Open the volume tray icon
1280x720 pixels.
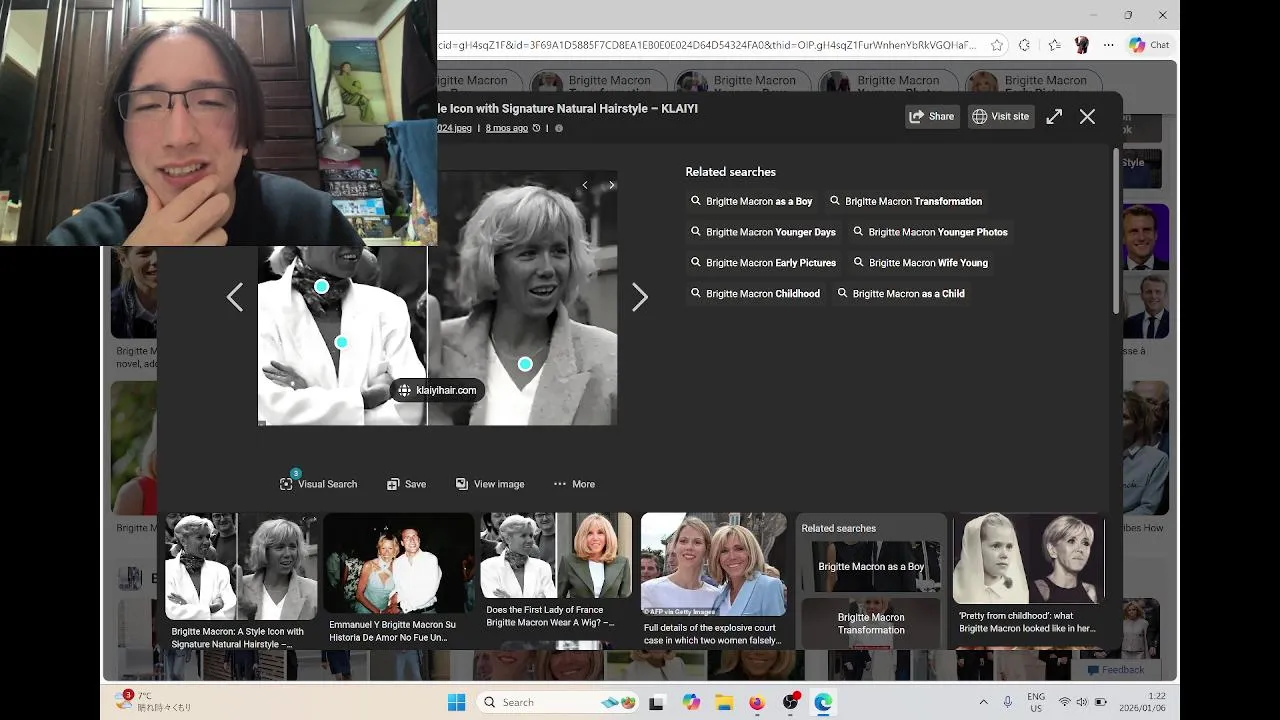point(1082,702)
